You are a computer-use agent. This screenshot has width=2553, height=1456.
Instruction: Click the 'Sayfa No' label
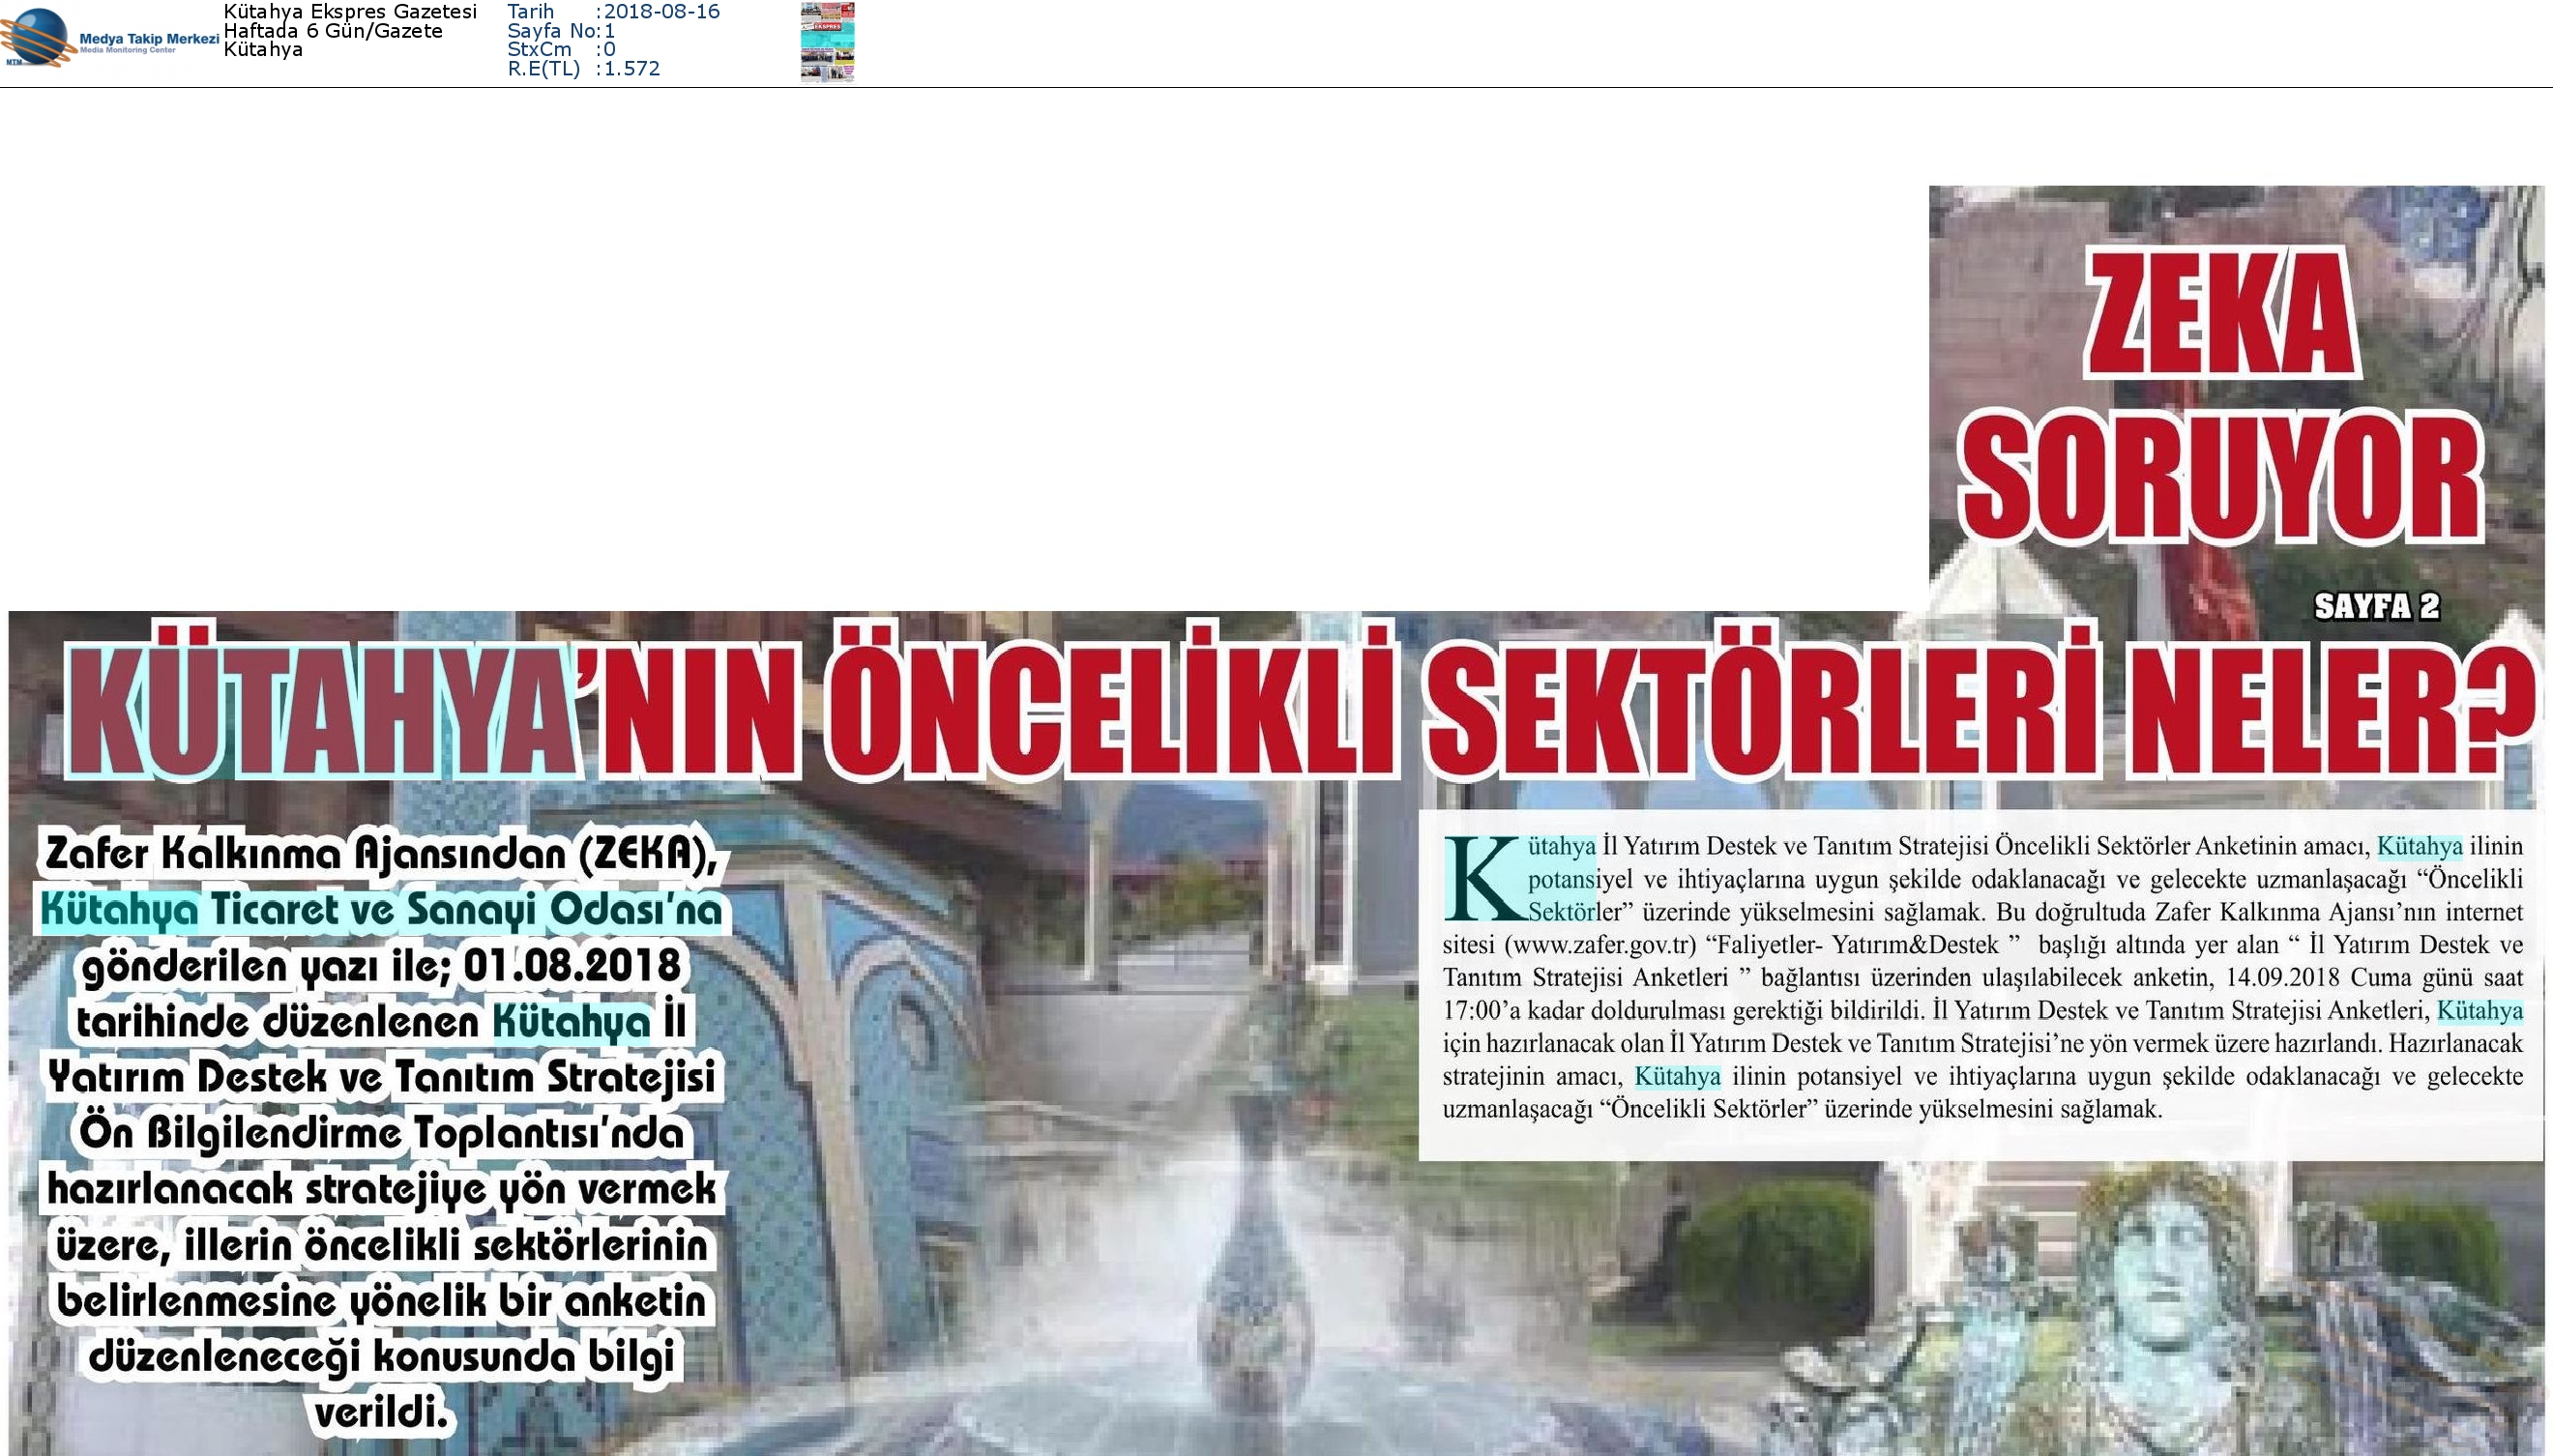tap(550, 31)
